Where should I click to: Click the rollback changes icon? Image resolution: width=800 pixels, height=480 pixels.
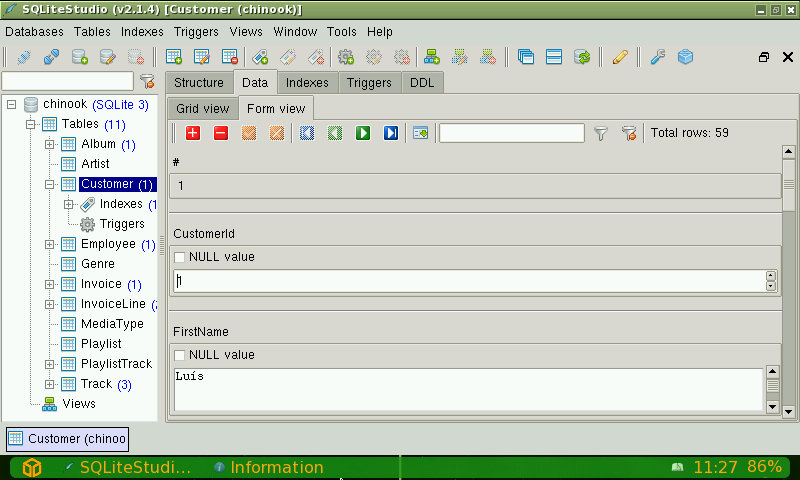pyautogui.click(x=277, y=133)
